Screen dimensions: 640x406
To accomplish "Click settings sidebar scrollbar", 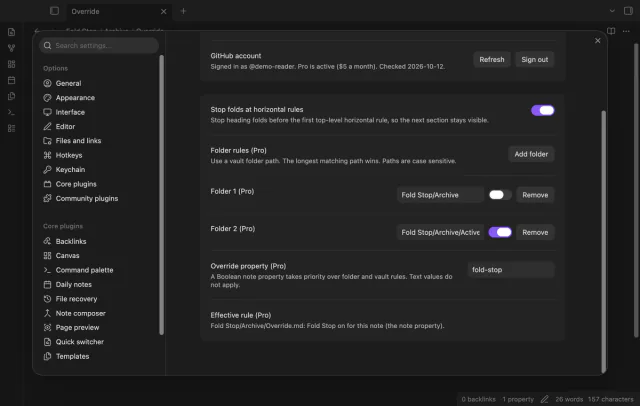I will pos(161,195).
